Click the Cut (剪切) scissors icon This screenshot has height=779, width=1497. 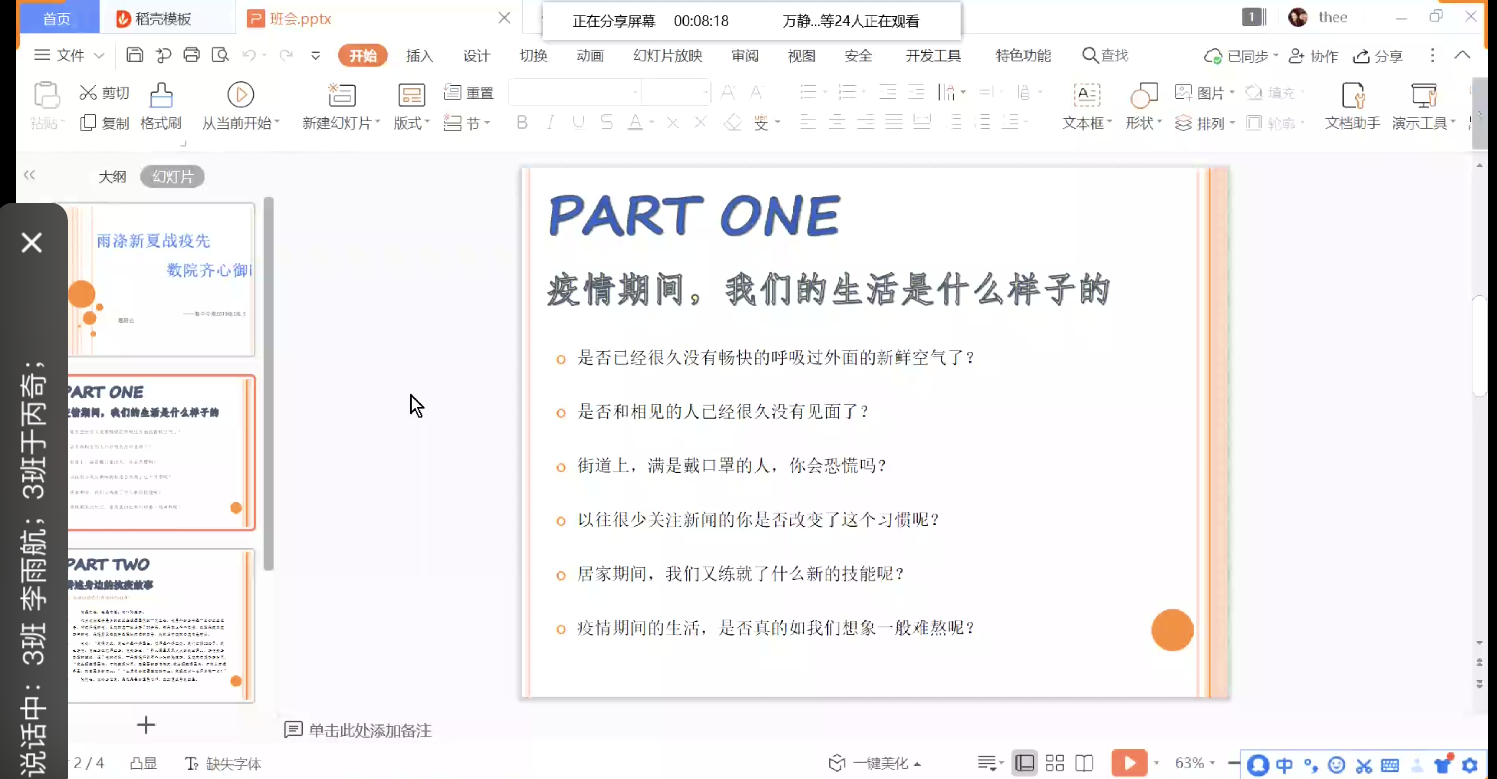click(89, 93)
